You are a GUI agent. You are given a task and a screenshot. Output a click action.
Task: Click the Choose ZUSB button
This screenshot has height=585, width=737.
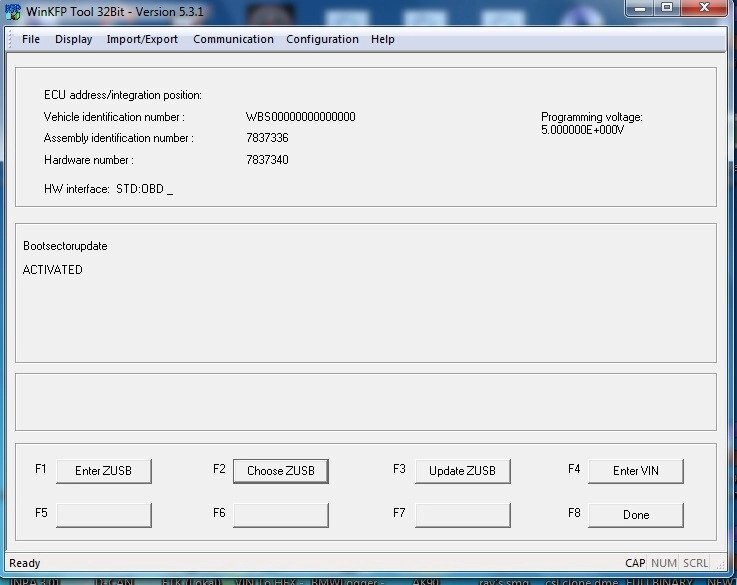pos(280,471)
